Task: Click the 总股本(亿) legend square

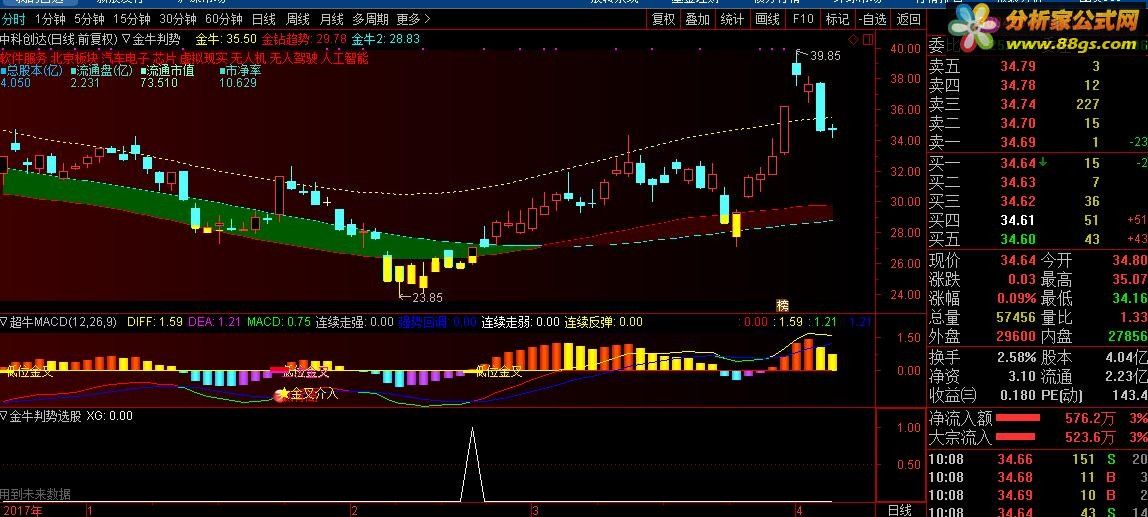Action: click(3, 71)
